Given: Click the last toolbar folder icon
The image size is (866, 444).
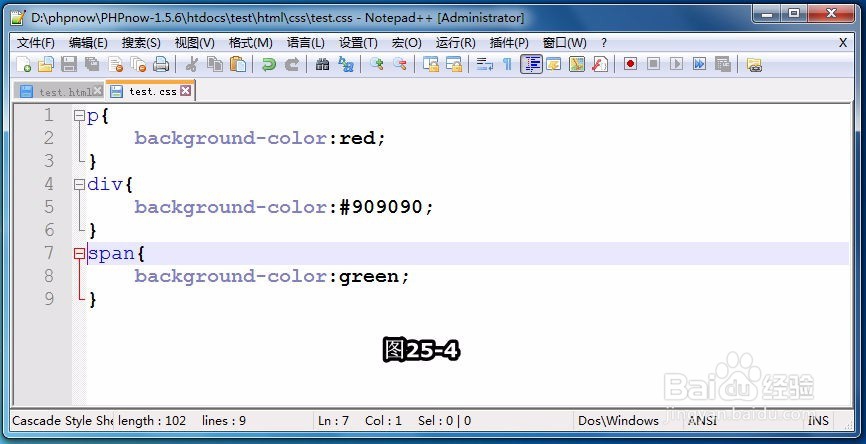Looking at the screenshot, I should click(754, 65).
